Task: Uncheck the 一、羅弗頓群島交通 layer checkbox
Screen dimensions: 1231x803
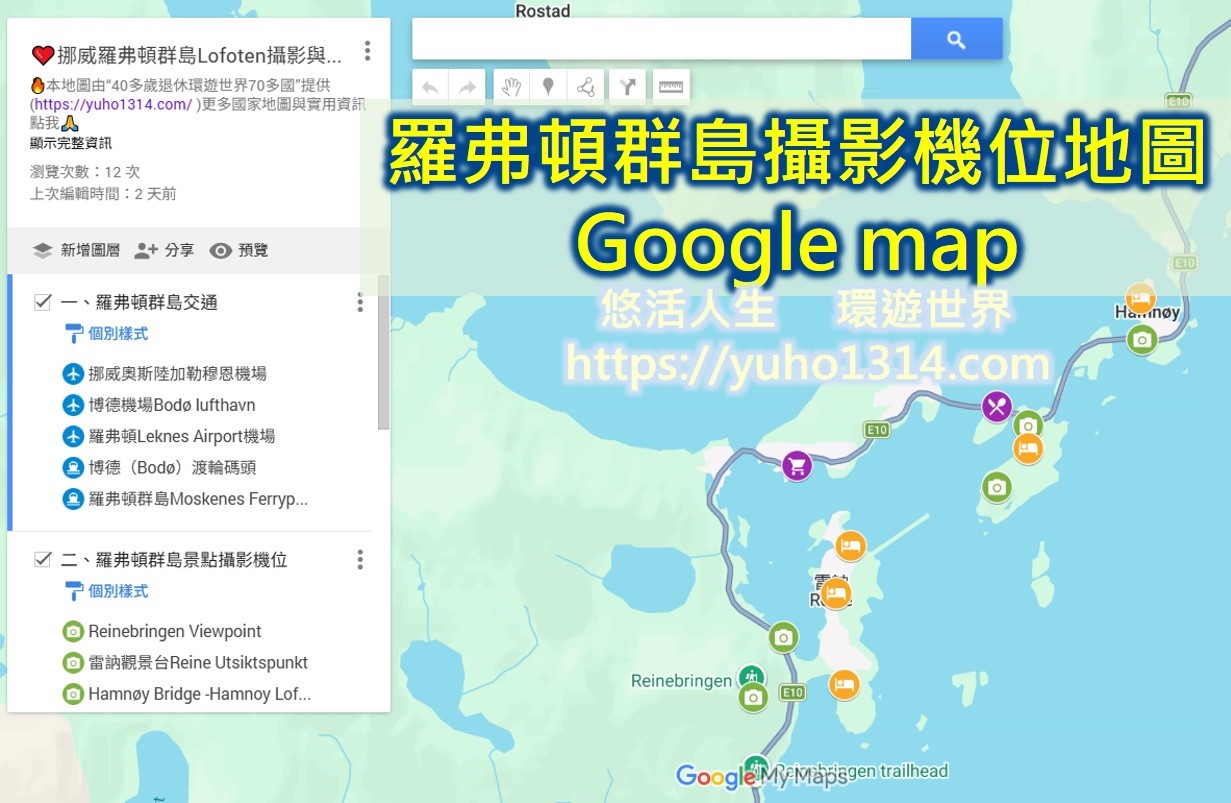Action: pyautogui.click(x=43, y=302)
